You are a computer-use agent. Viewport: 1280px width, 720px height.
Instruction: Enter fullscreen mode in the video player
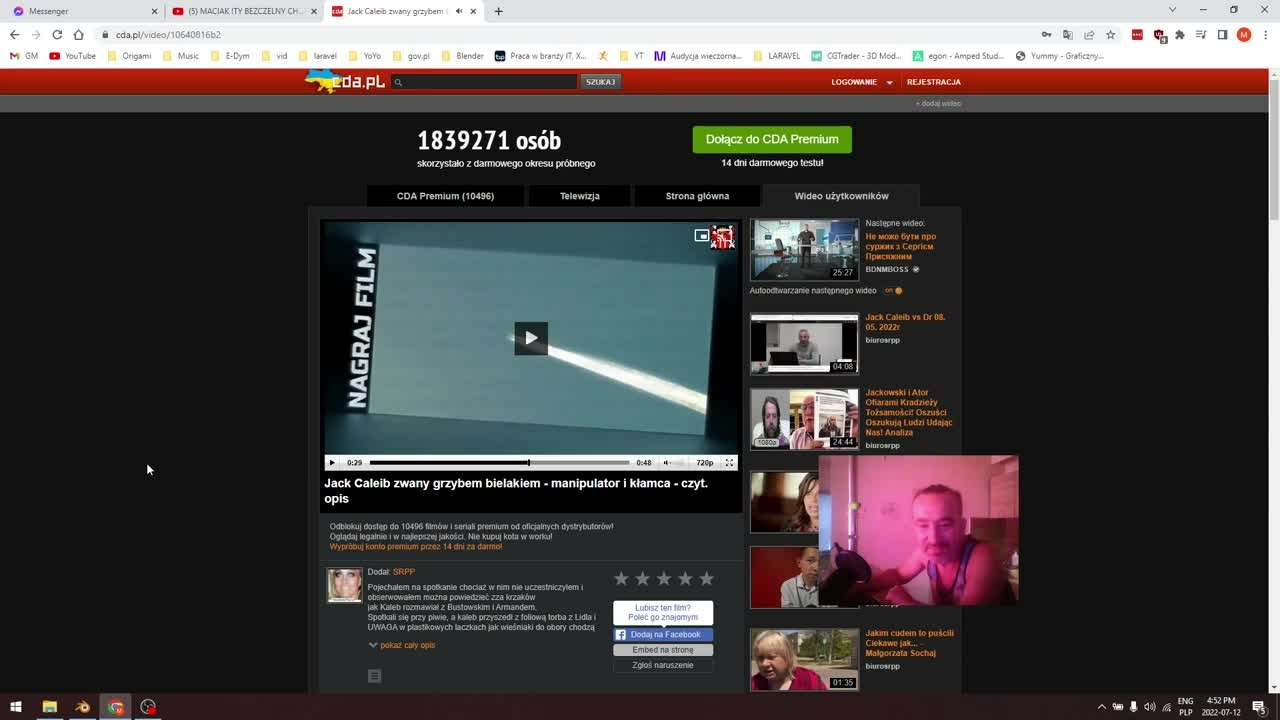coord(729,463)
